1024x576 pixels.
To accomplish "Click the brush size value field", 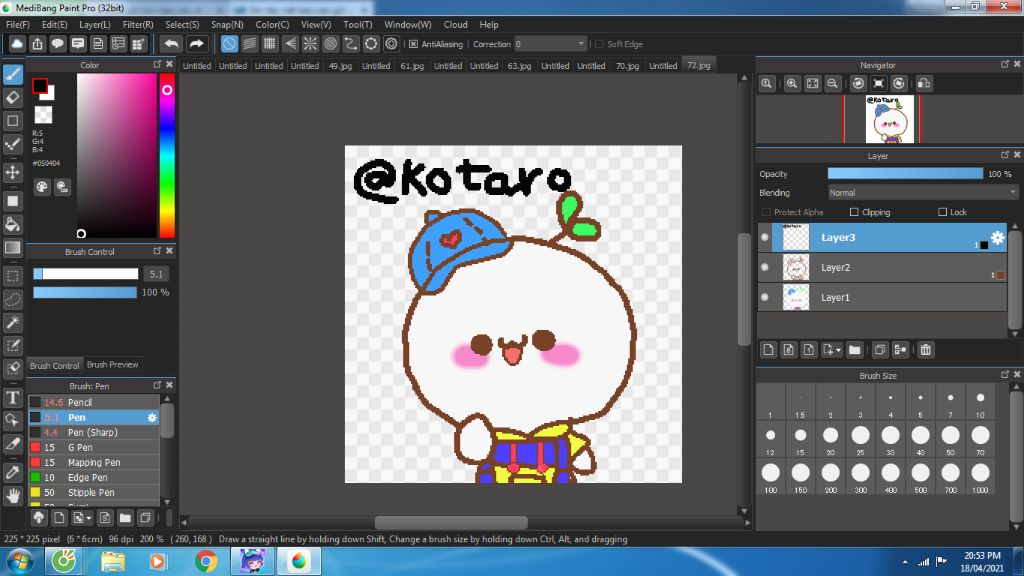I will 156,274.
